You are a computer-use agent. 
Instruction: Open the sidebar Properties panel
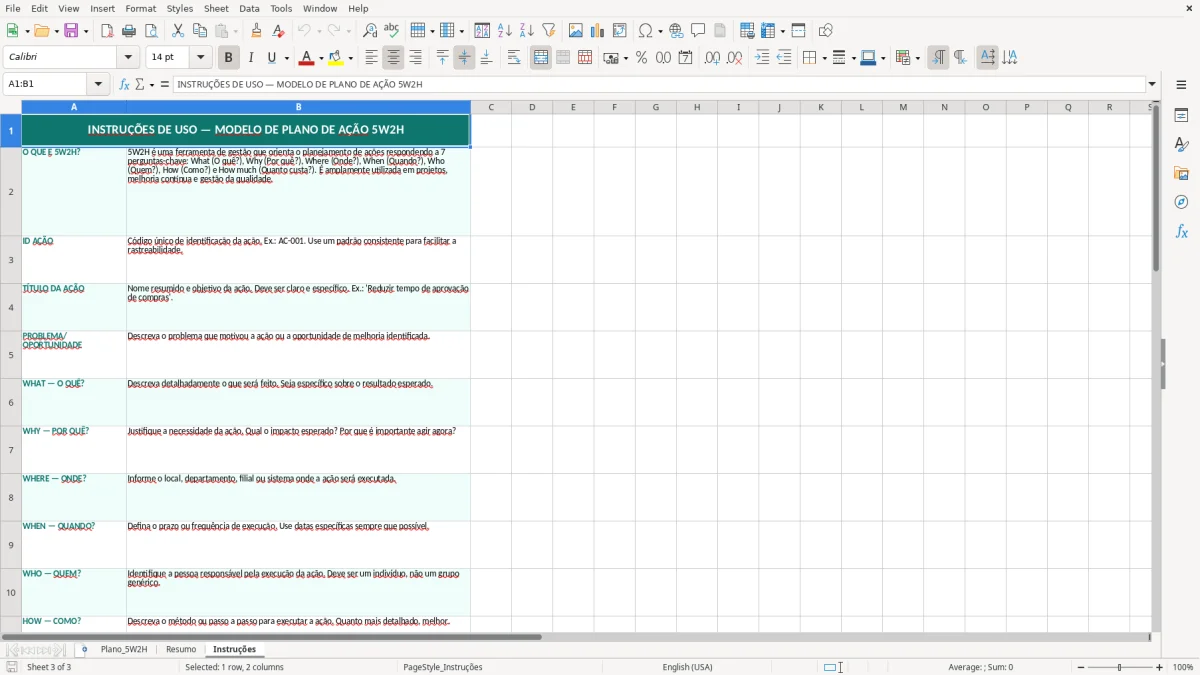pyautogui.click(x=1181, y=116)
